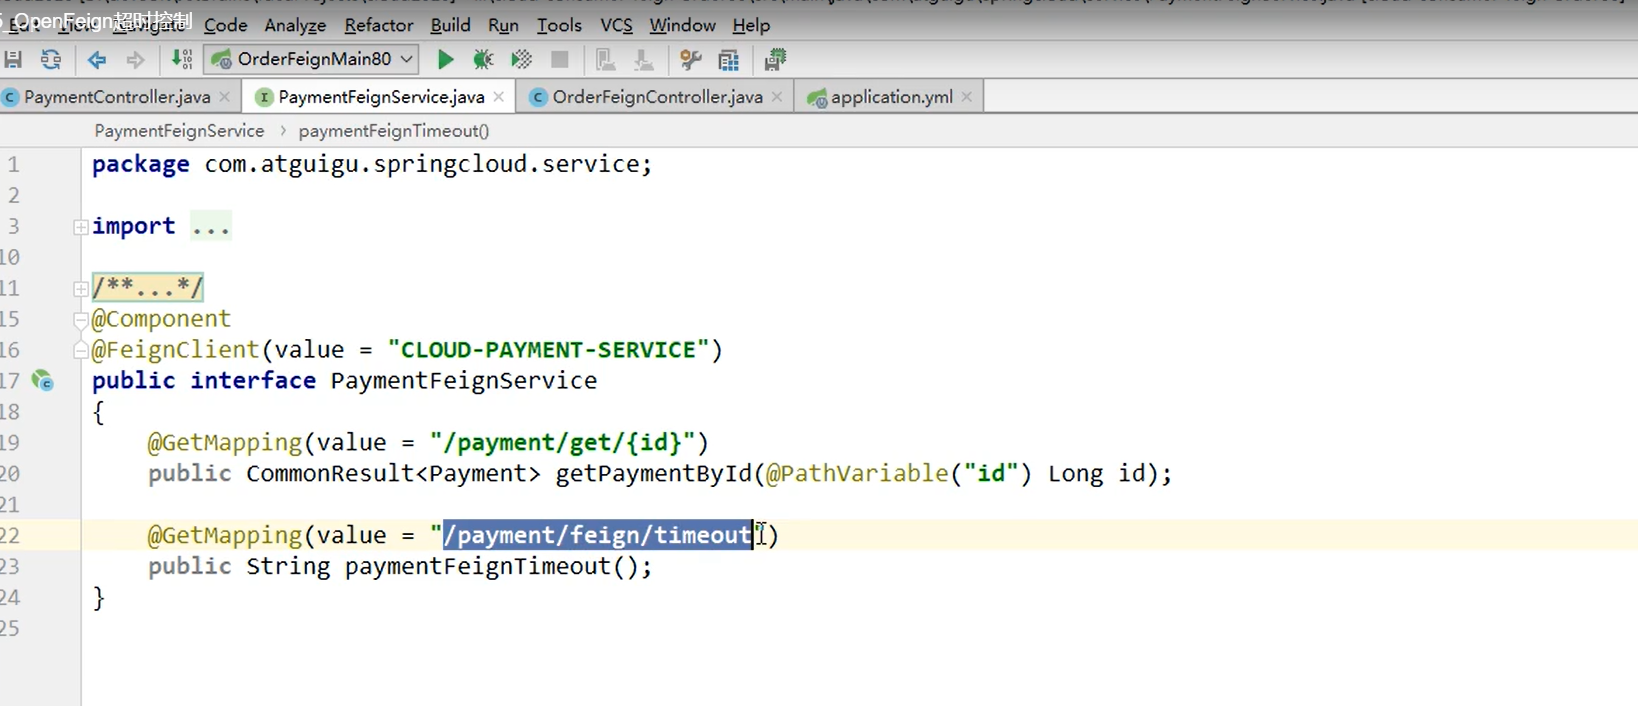The width and height of the screenshot is (1638, 706).
Task: Expand the folded /**...*/ comment
Action: point(80,289)
